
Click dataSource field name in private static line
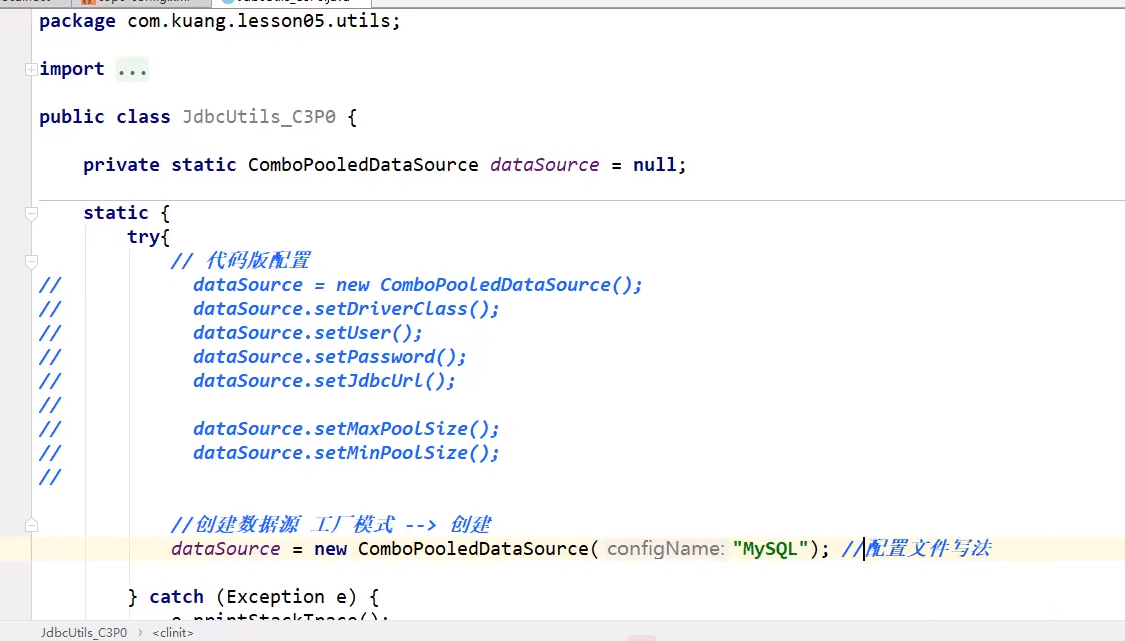click(x=545, y=165)
